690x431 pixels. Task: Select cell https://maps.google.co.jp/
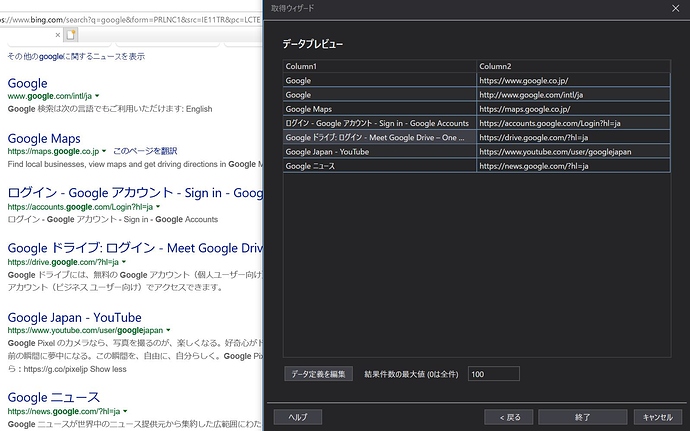coord(573,109)
